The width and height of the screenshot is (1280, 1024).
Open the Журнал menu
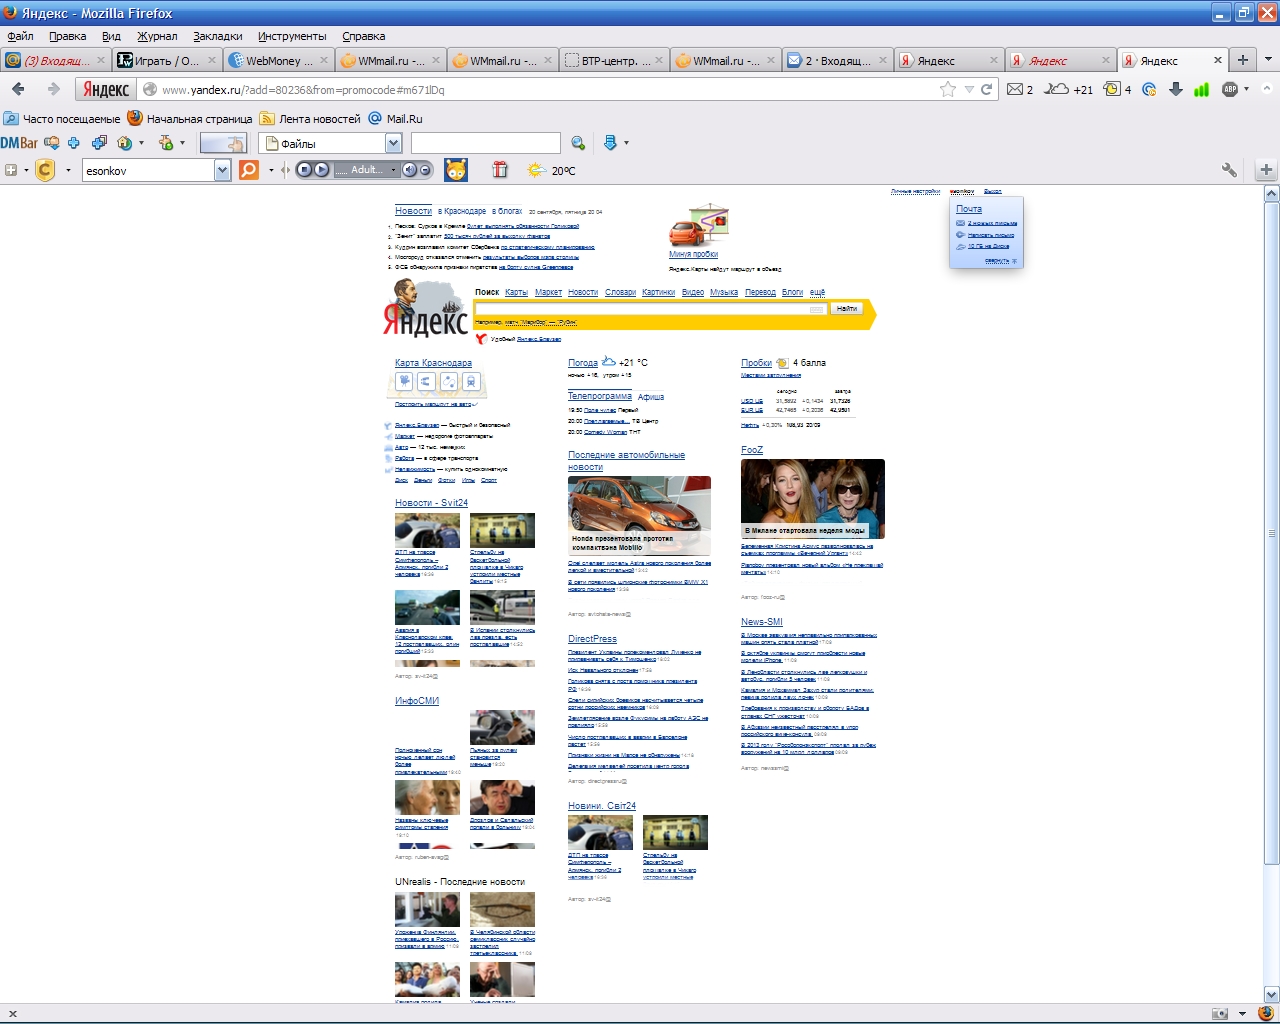157,36
